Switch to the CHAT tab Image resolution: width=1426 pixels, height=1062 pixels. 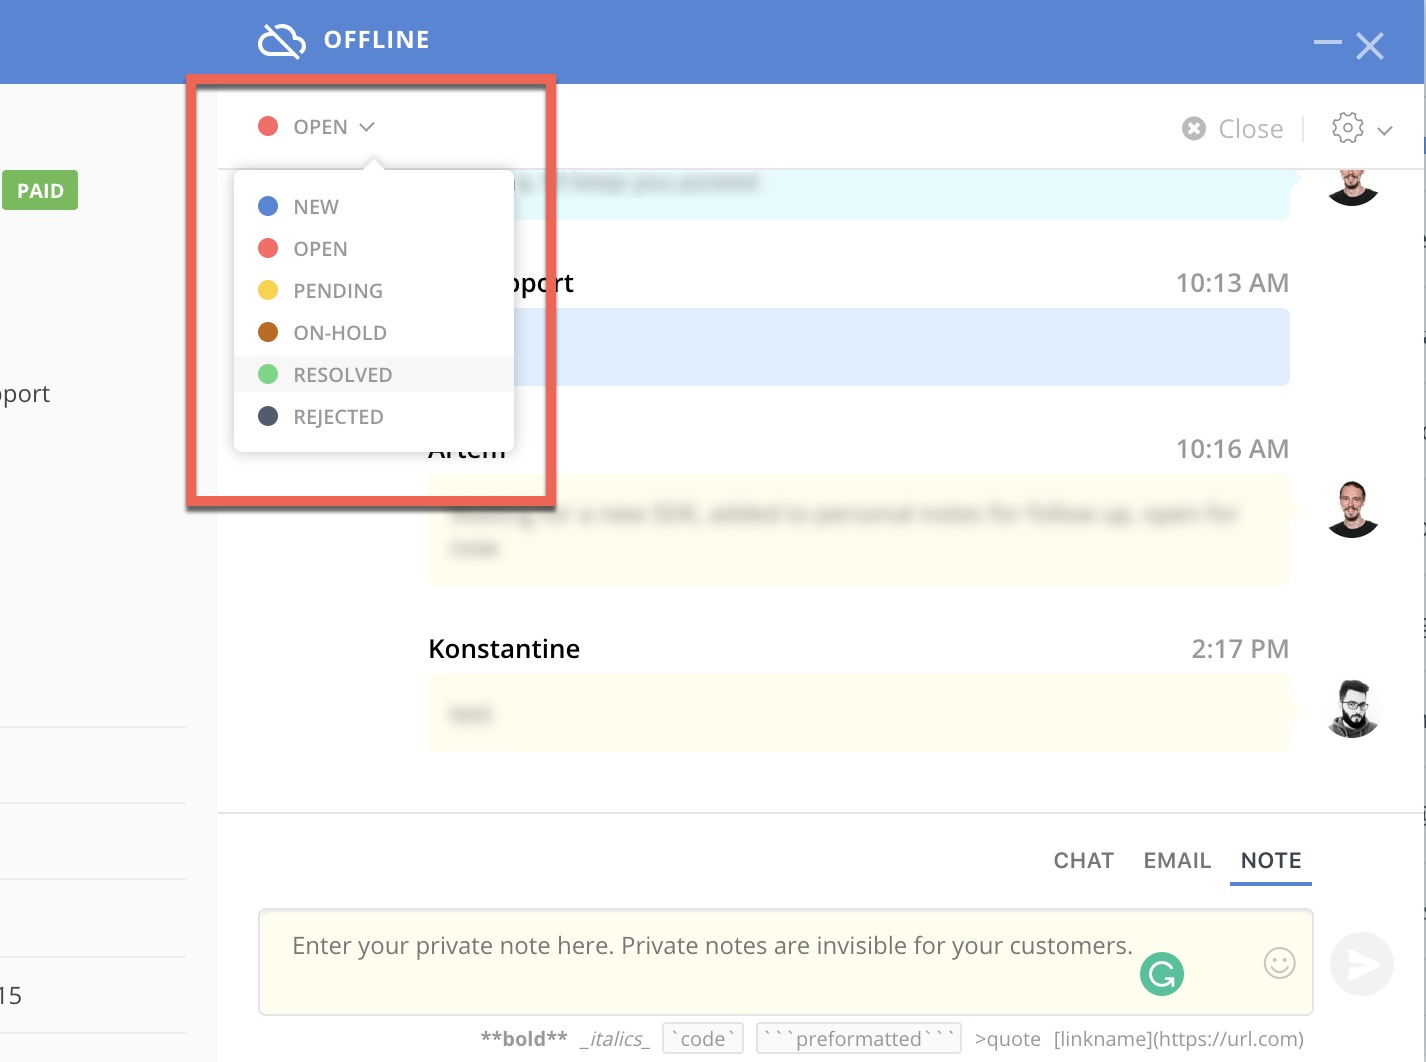coord(1083,861)
